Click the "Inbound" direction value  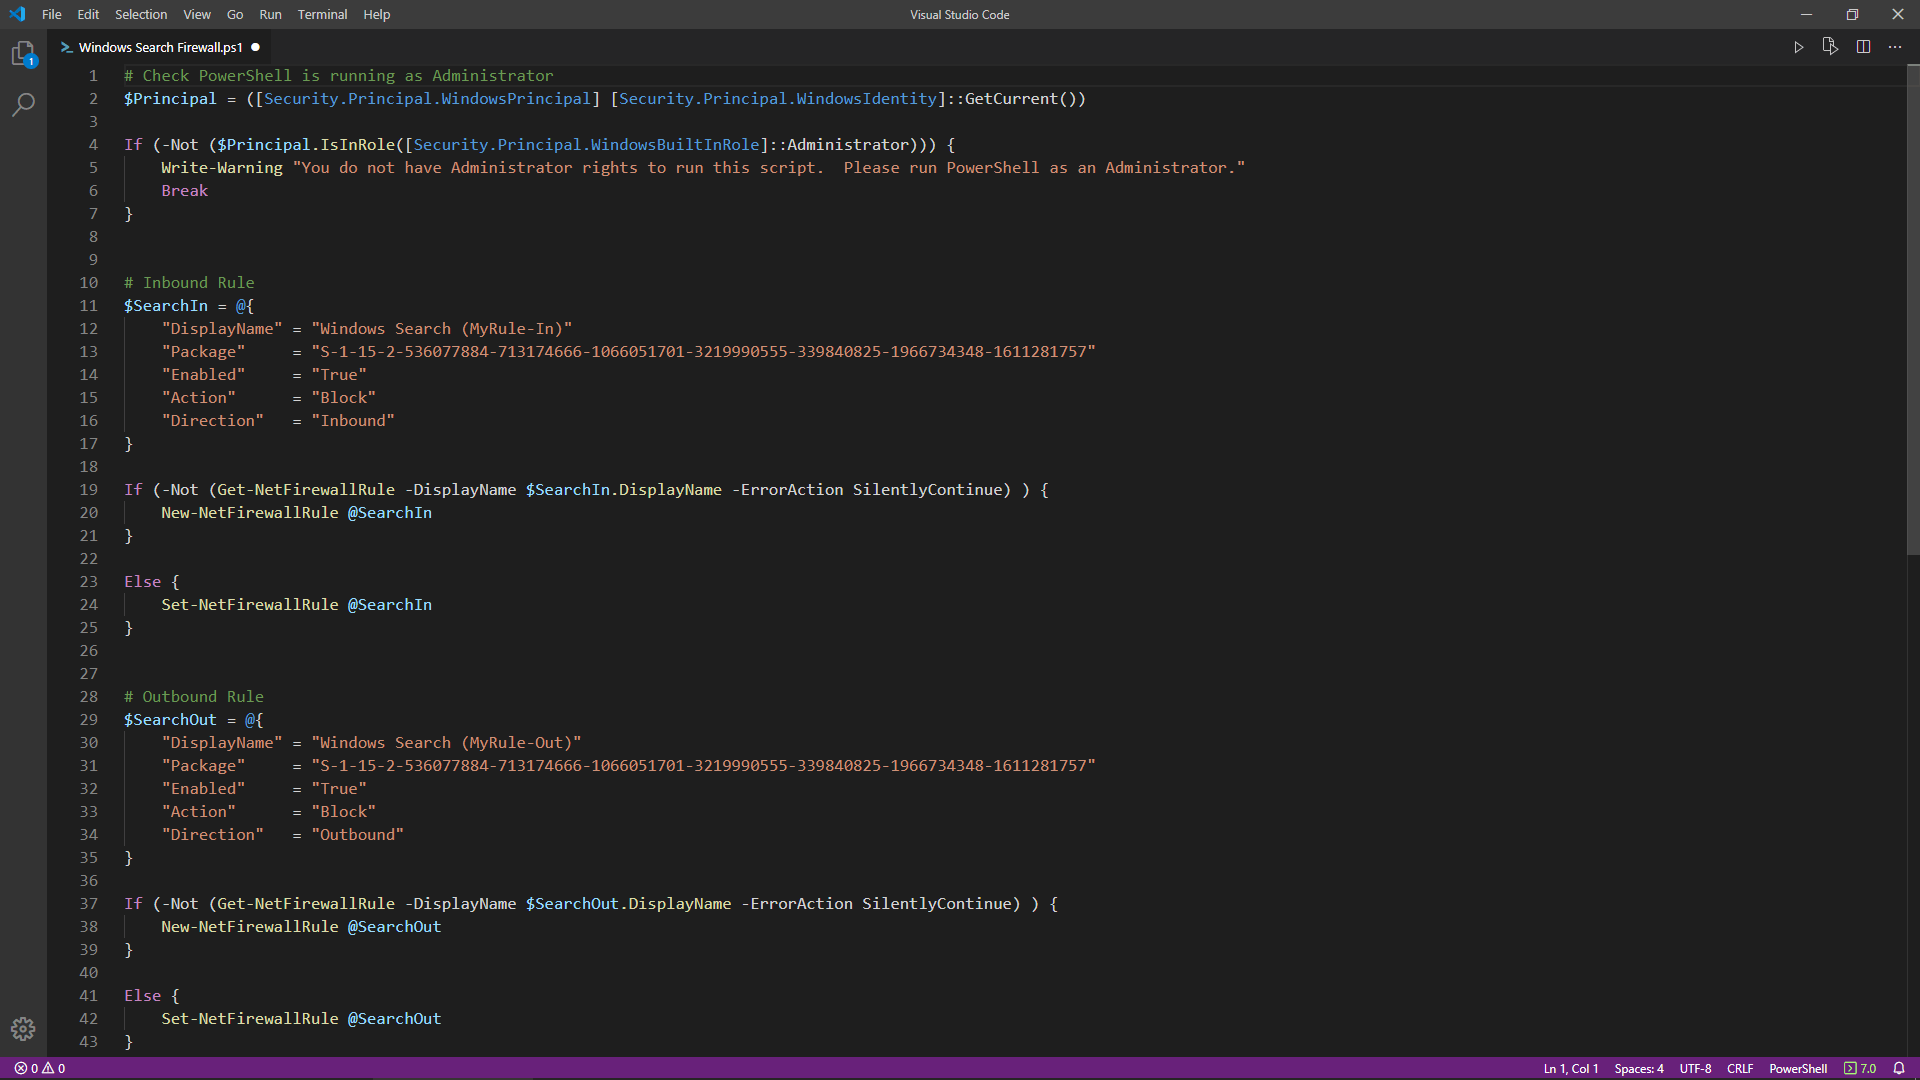point(353,420)
